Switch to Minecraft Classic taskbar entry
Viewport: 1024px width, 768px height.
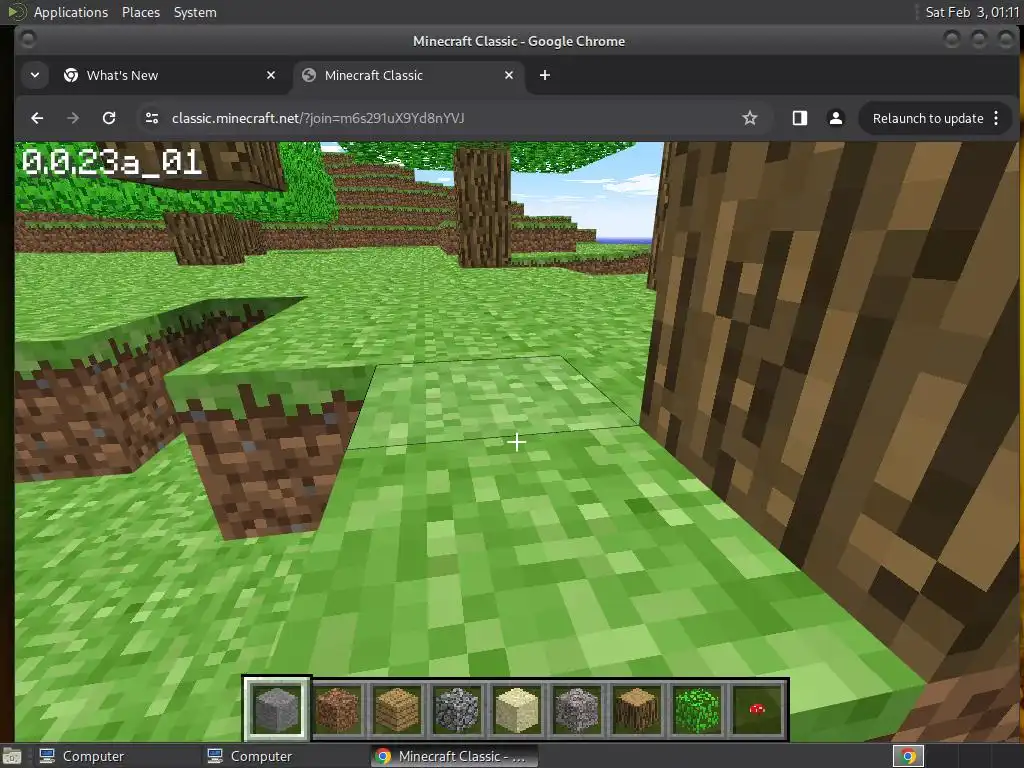tap(454, 756)
